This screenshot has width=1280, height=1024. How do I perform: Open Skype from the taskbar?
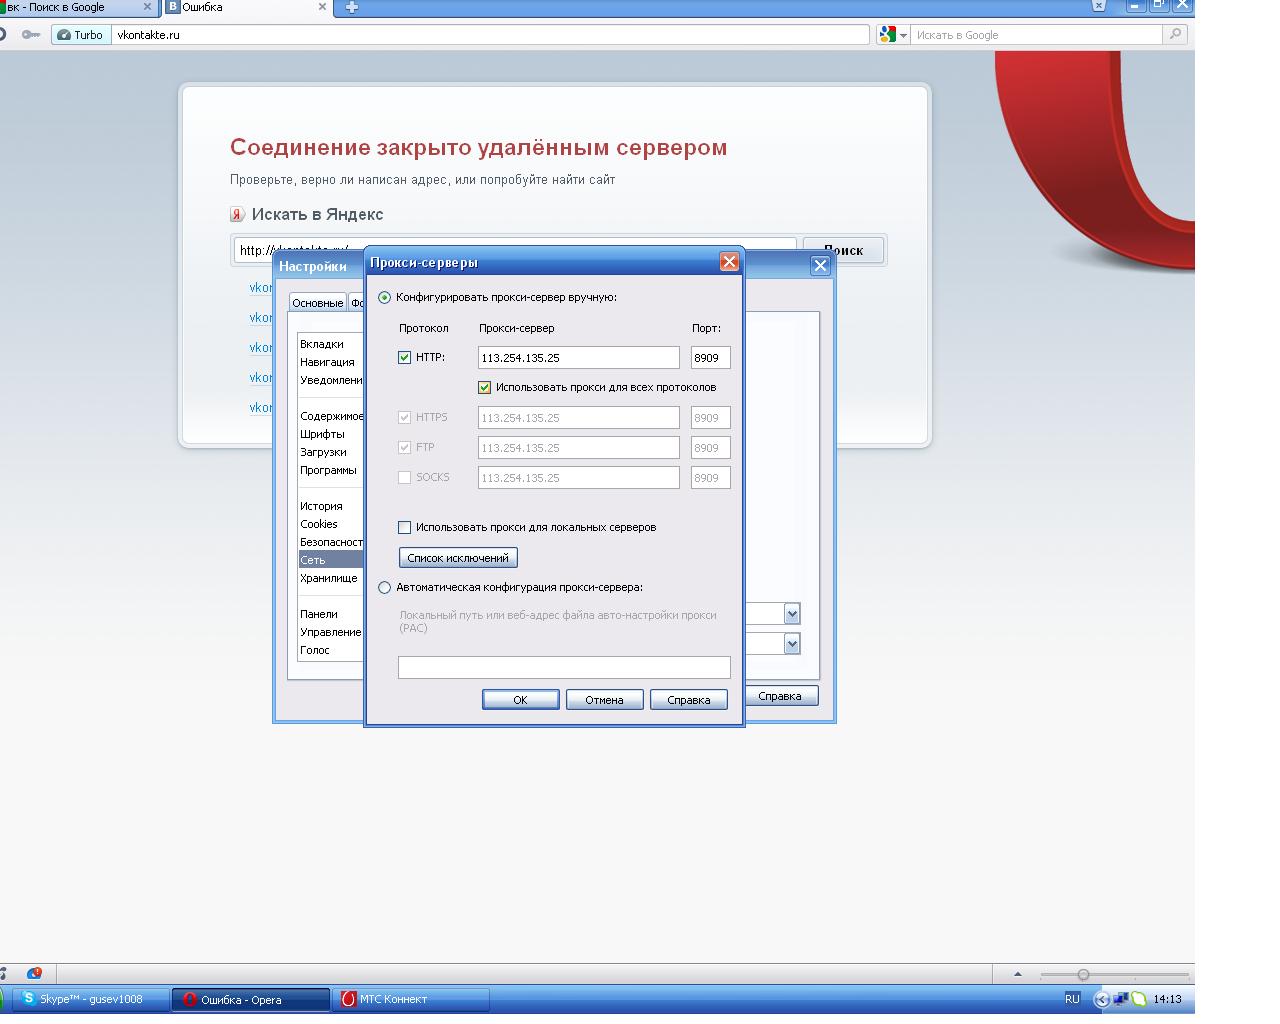pyautogui.click(x=90, y=999)
